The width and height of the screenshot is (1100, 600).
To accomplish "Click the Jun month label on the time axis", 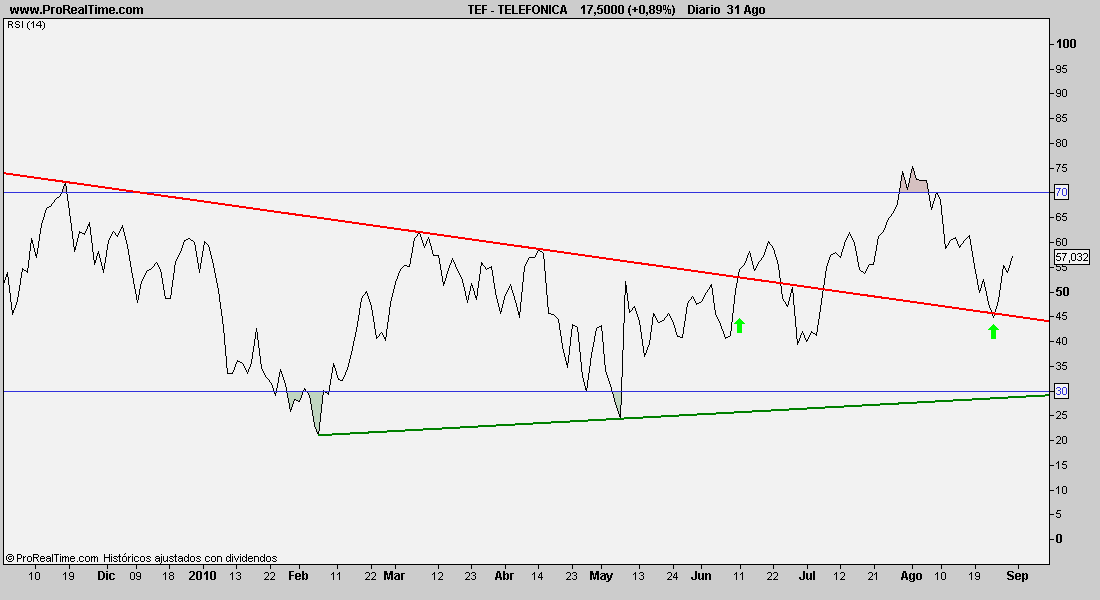I will coord(701,575).
